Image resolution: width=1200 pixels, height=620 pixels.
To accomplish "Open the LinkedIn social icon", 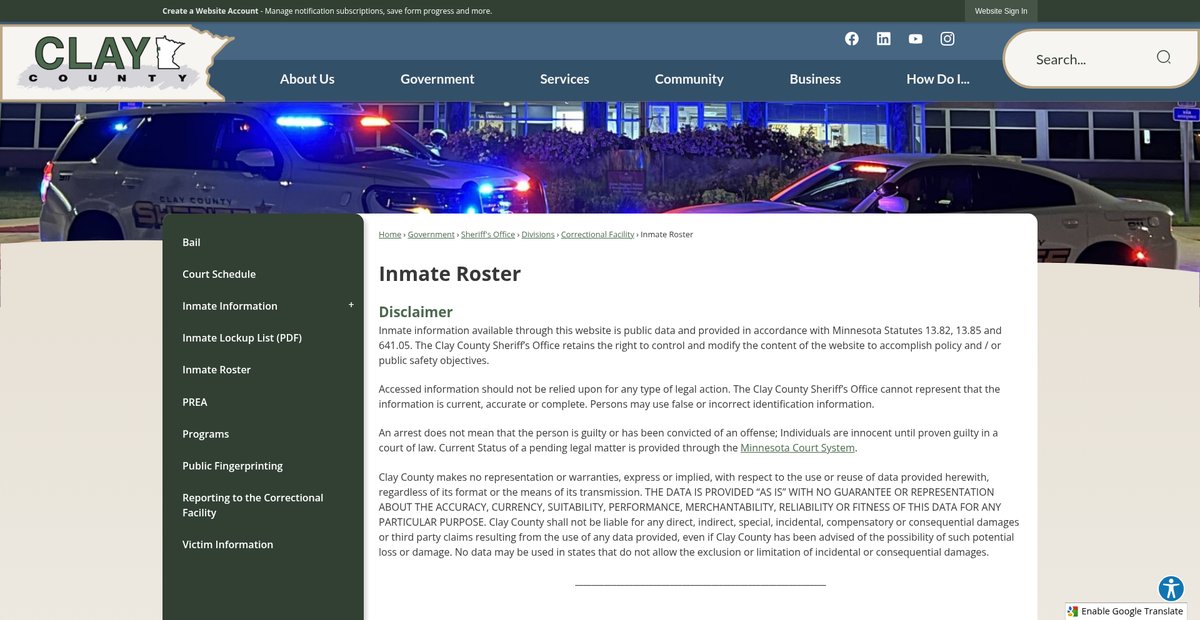I will pos(883,39).
